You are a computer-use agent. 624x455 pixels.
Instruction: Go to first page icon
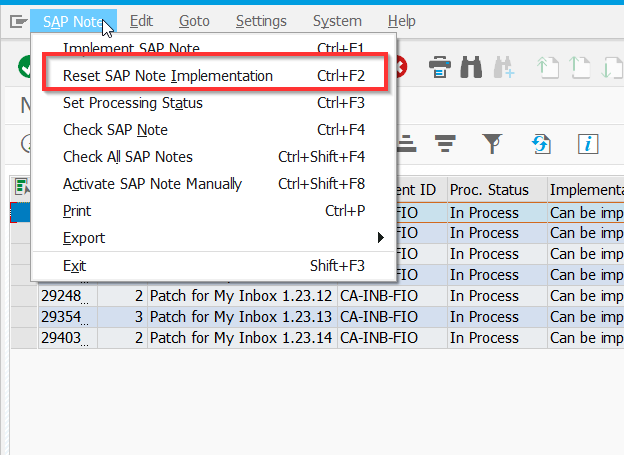coord(548,67)
